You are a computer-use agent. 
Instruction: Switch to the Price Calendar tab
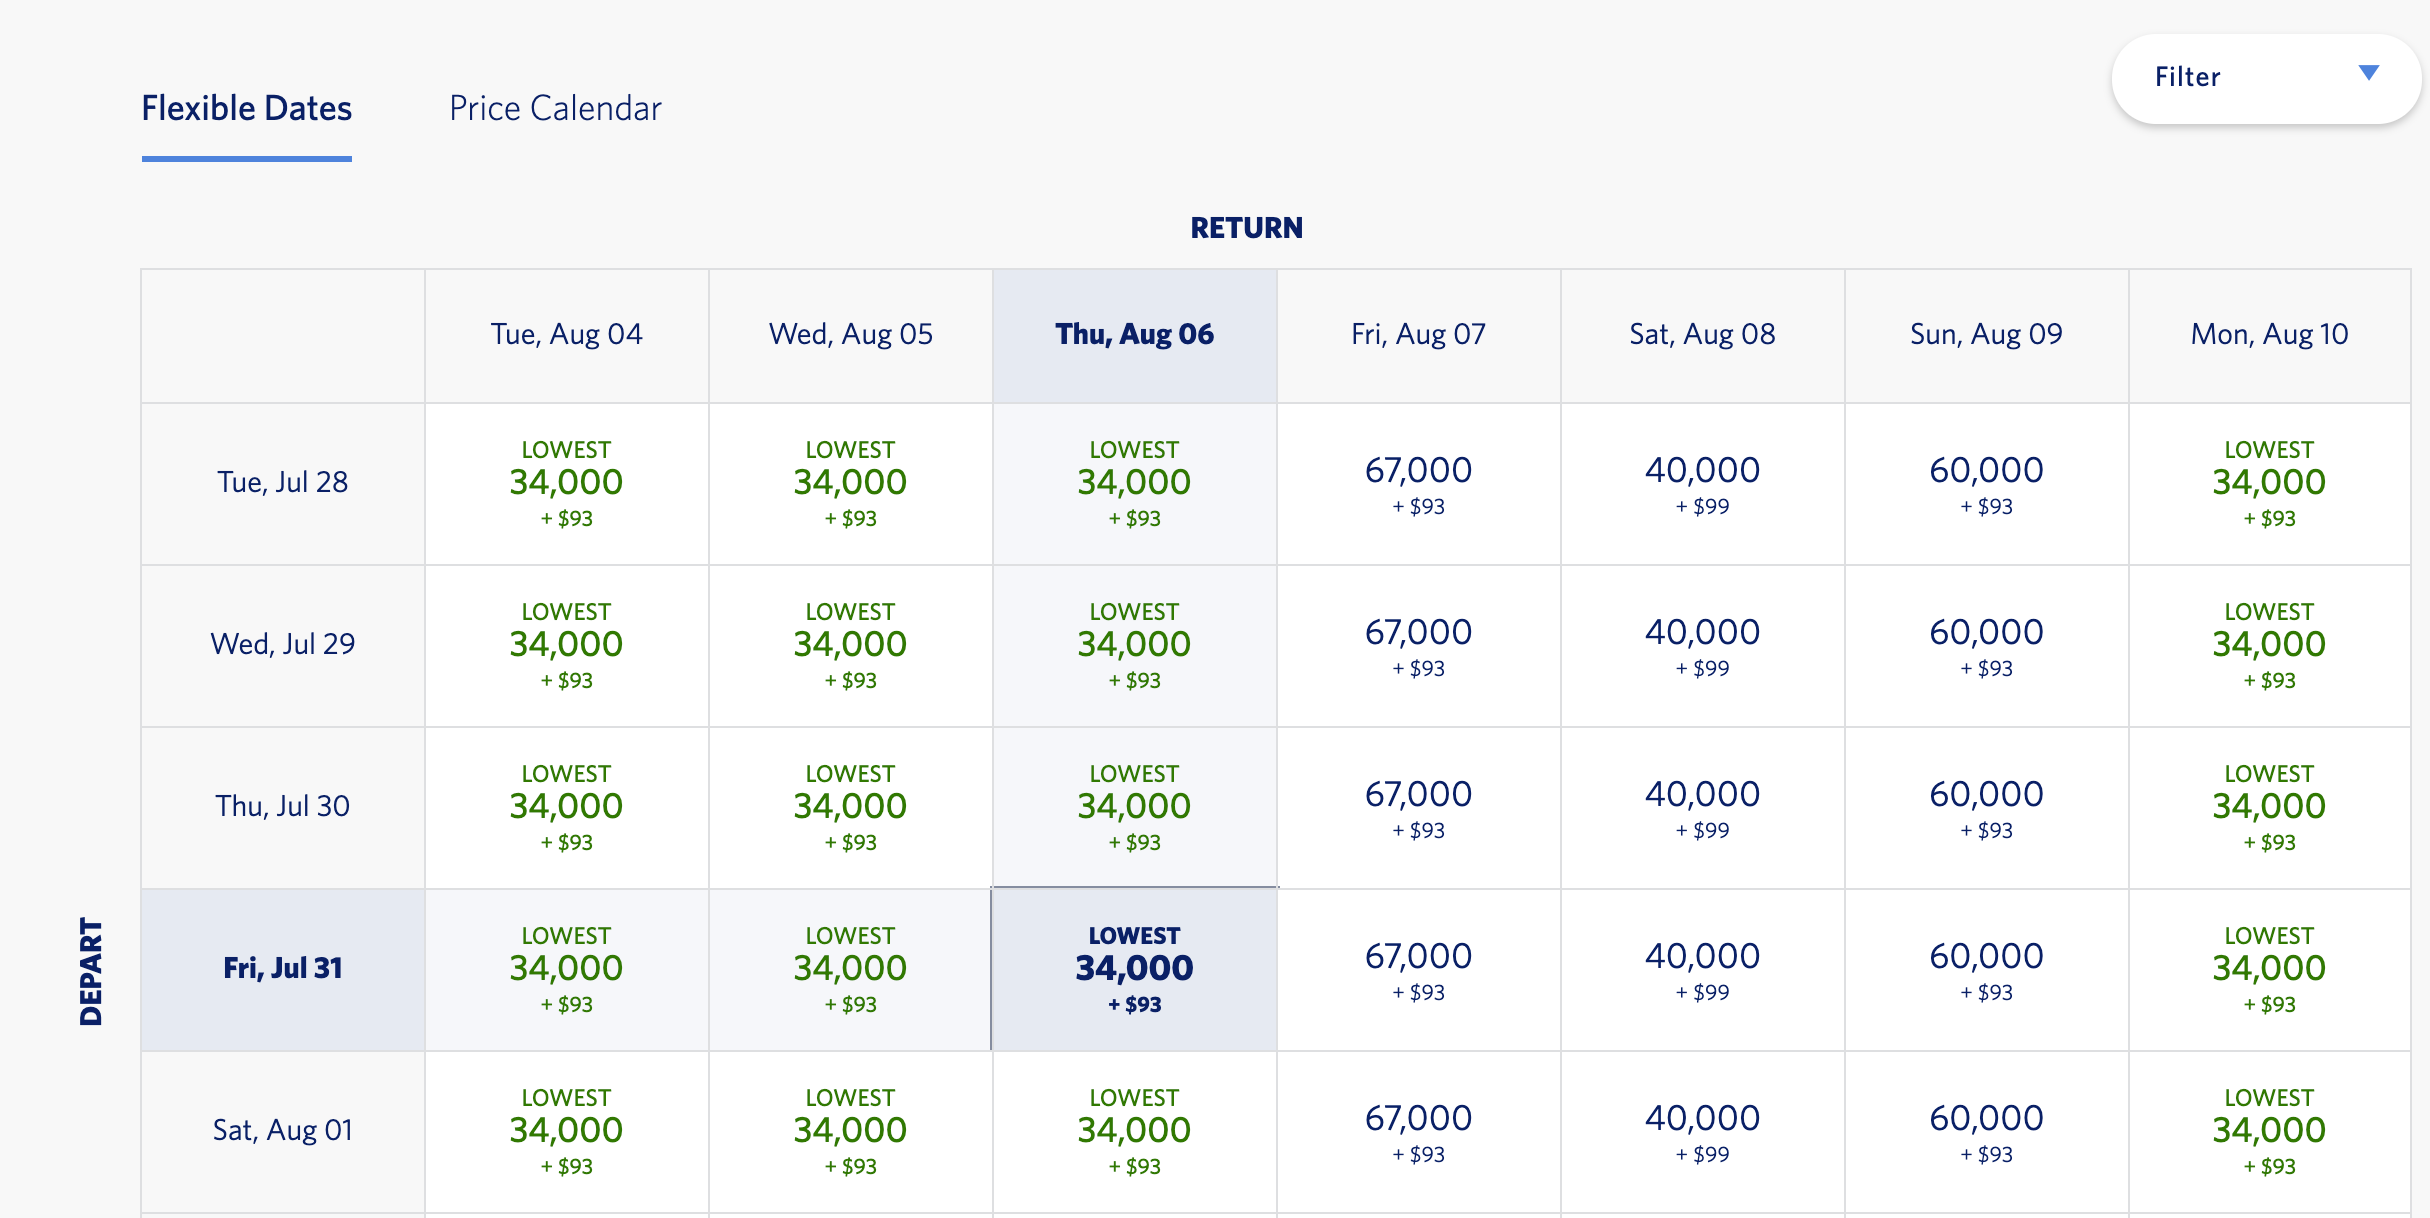click(x=555, y=108)
